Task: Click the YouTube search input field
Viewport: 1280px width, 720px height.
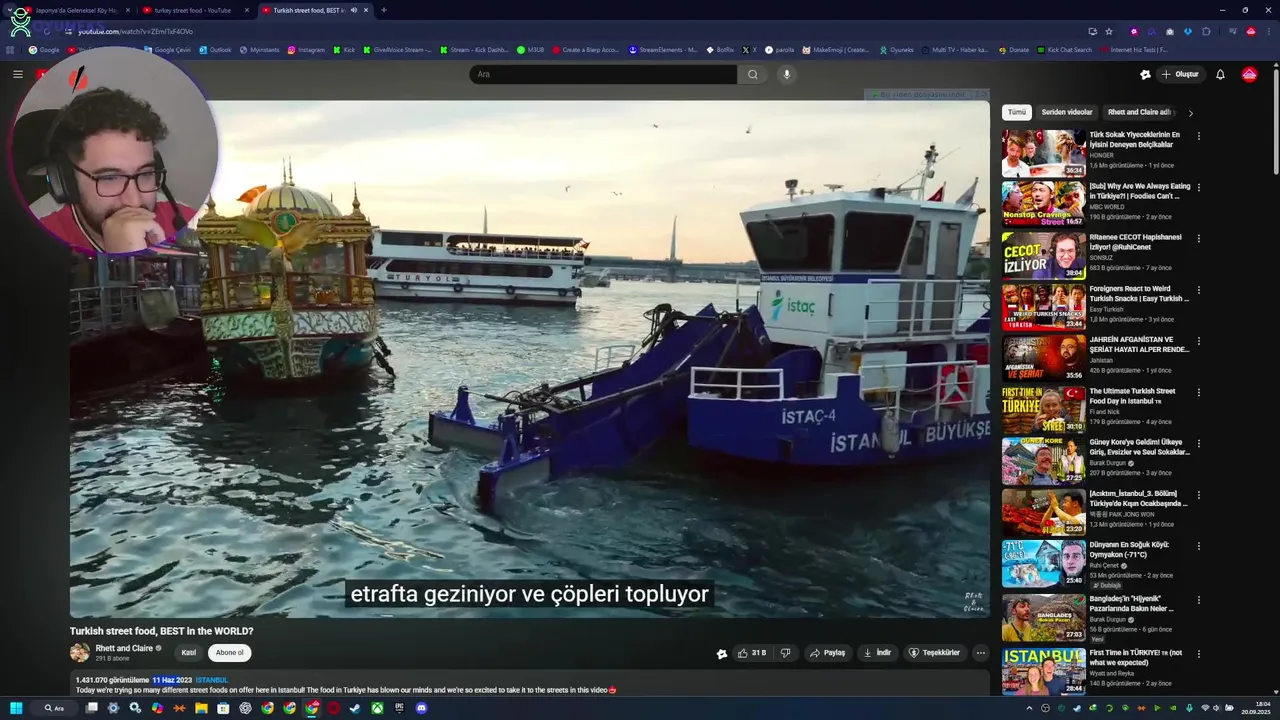Action: [x=603, y=74]
